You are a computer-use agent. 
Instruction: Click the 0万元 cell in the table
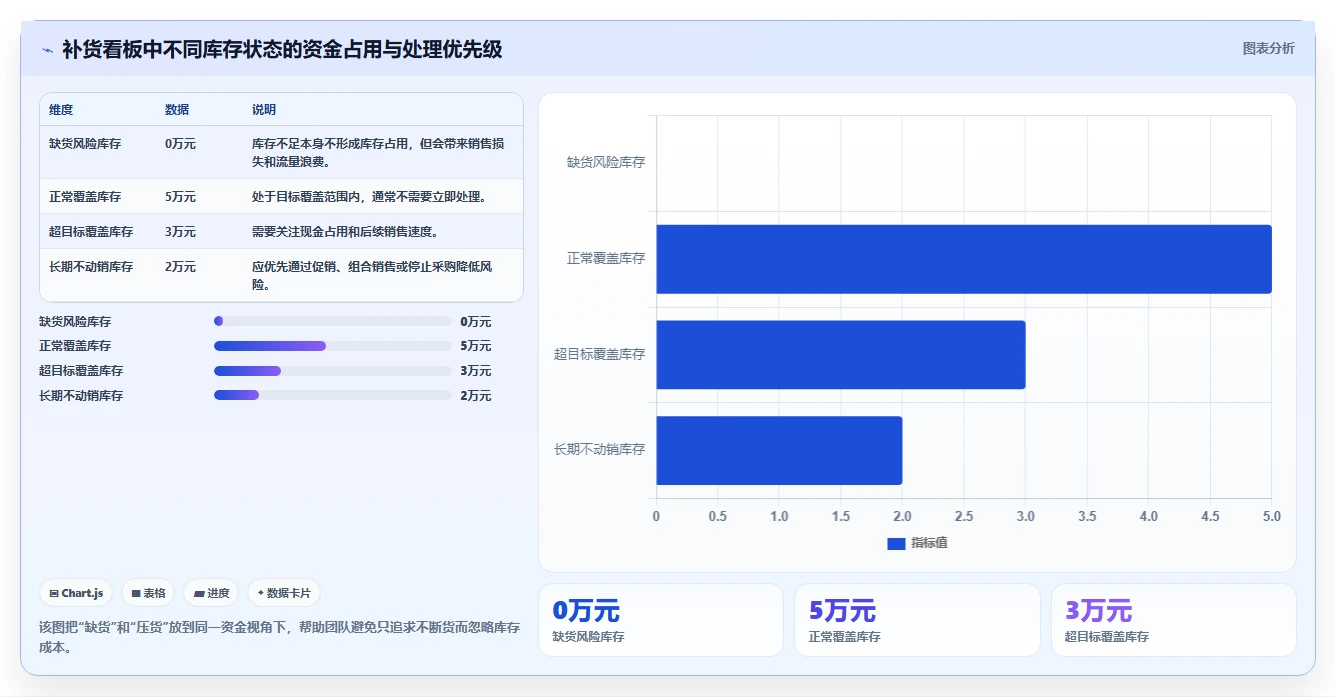[181, 144]
